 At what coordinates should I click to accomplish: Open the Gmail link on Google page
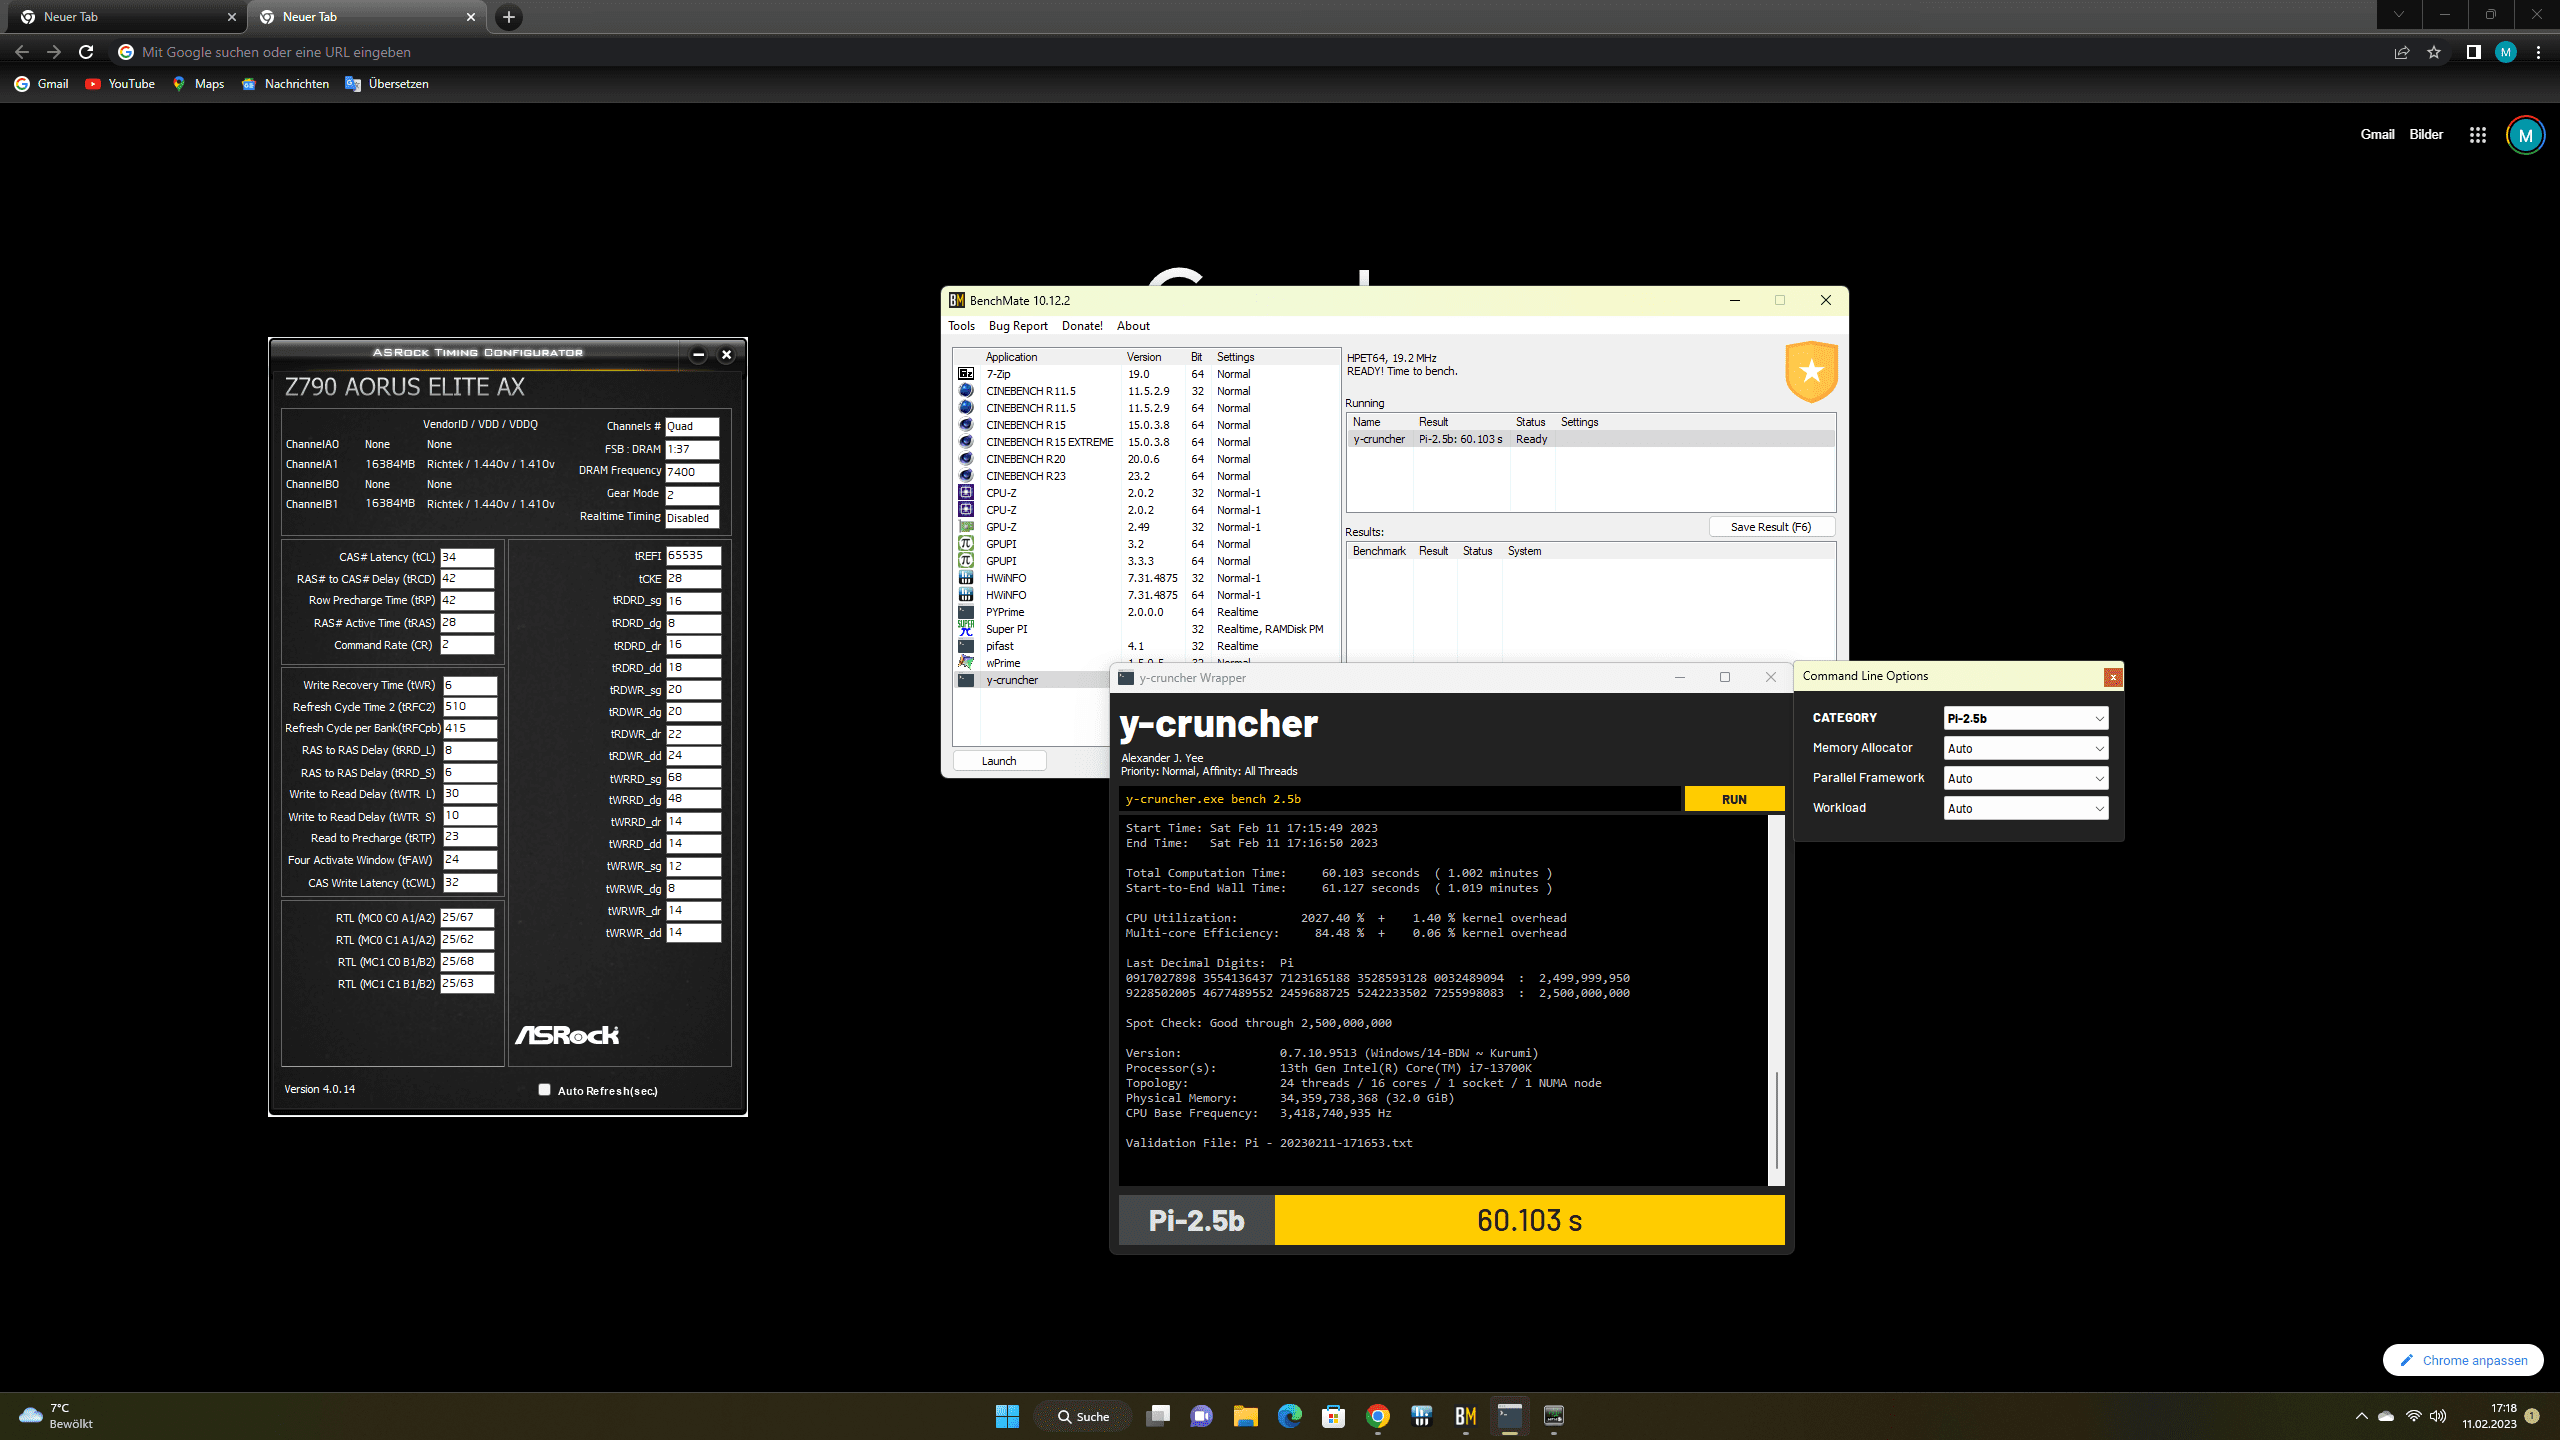pyautogui.click(x=2377, y=135)
